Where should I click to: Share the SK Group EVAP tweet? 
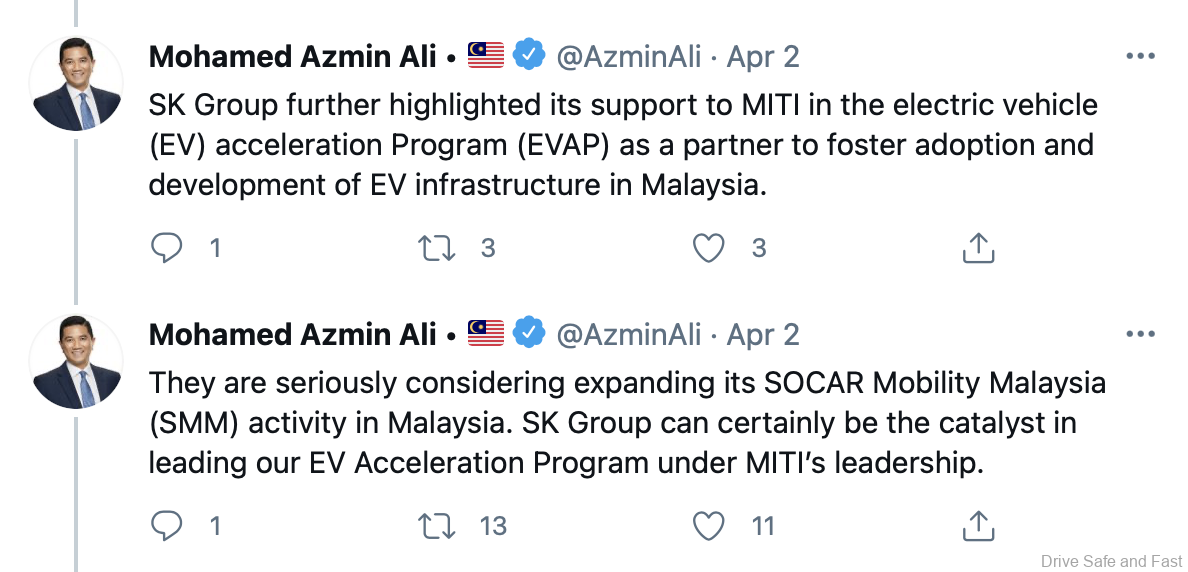pyautogui.click(x=977, y=247)
